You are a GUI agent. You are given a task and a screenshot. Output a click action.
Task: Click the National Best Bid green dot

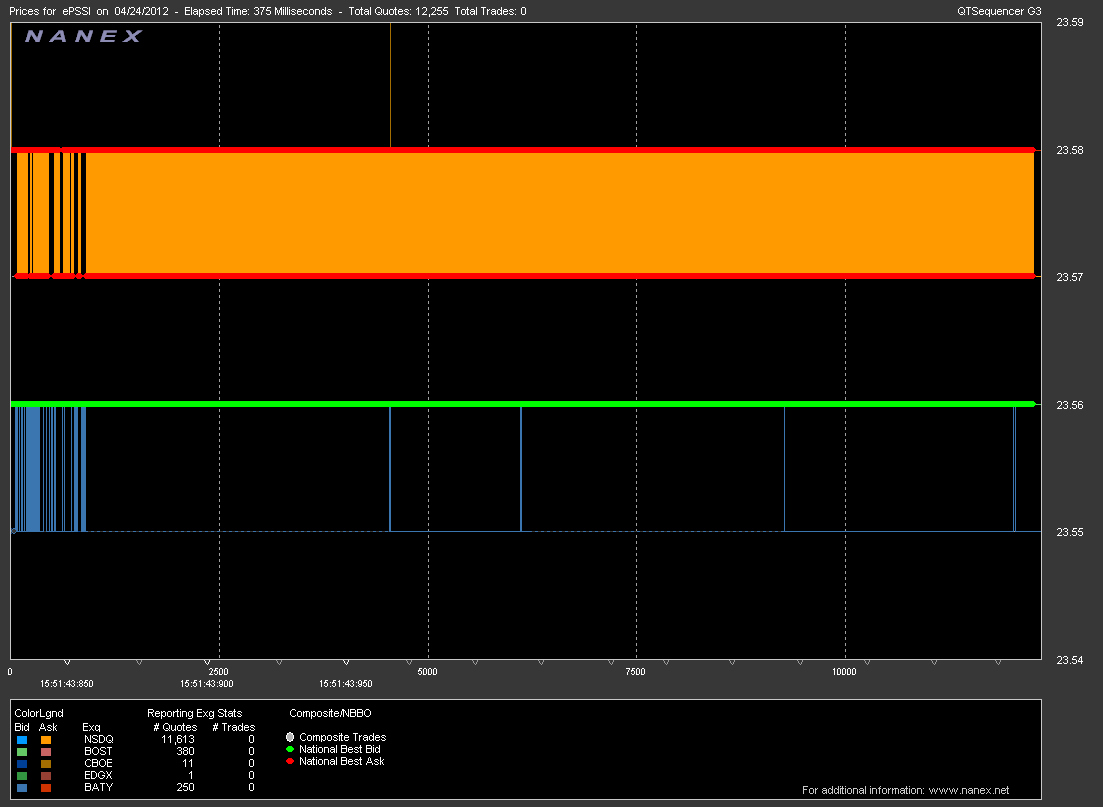290,749
